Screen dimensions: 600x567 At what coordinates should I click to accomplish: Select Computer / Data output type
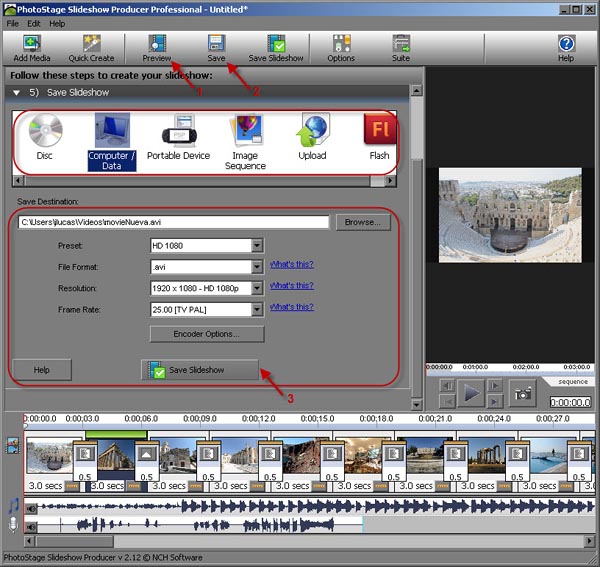112,142
